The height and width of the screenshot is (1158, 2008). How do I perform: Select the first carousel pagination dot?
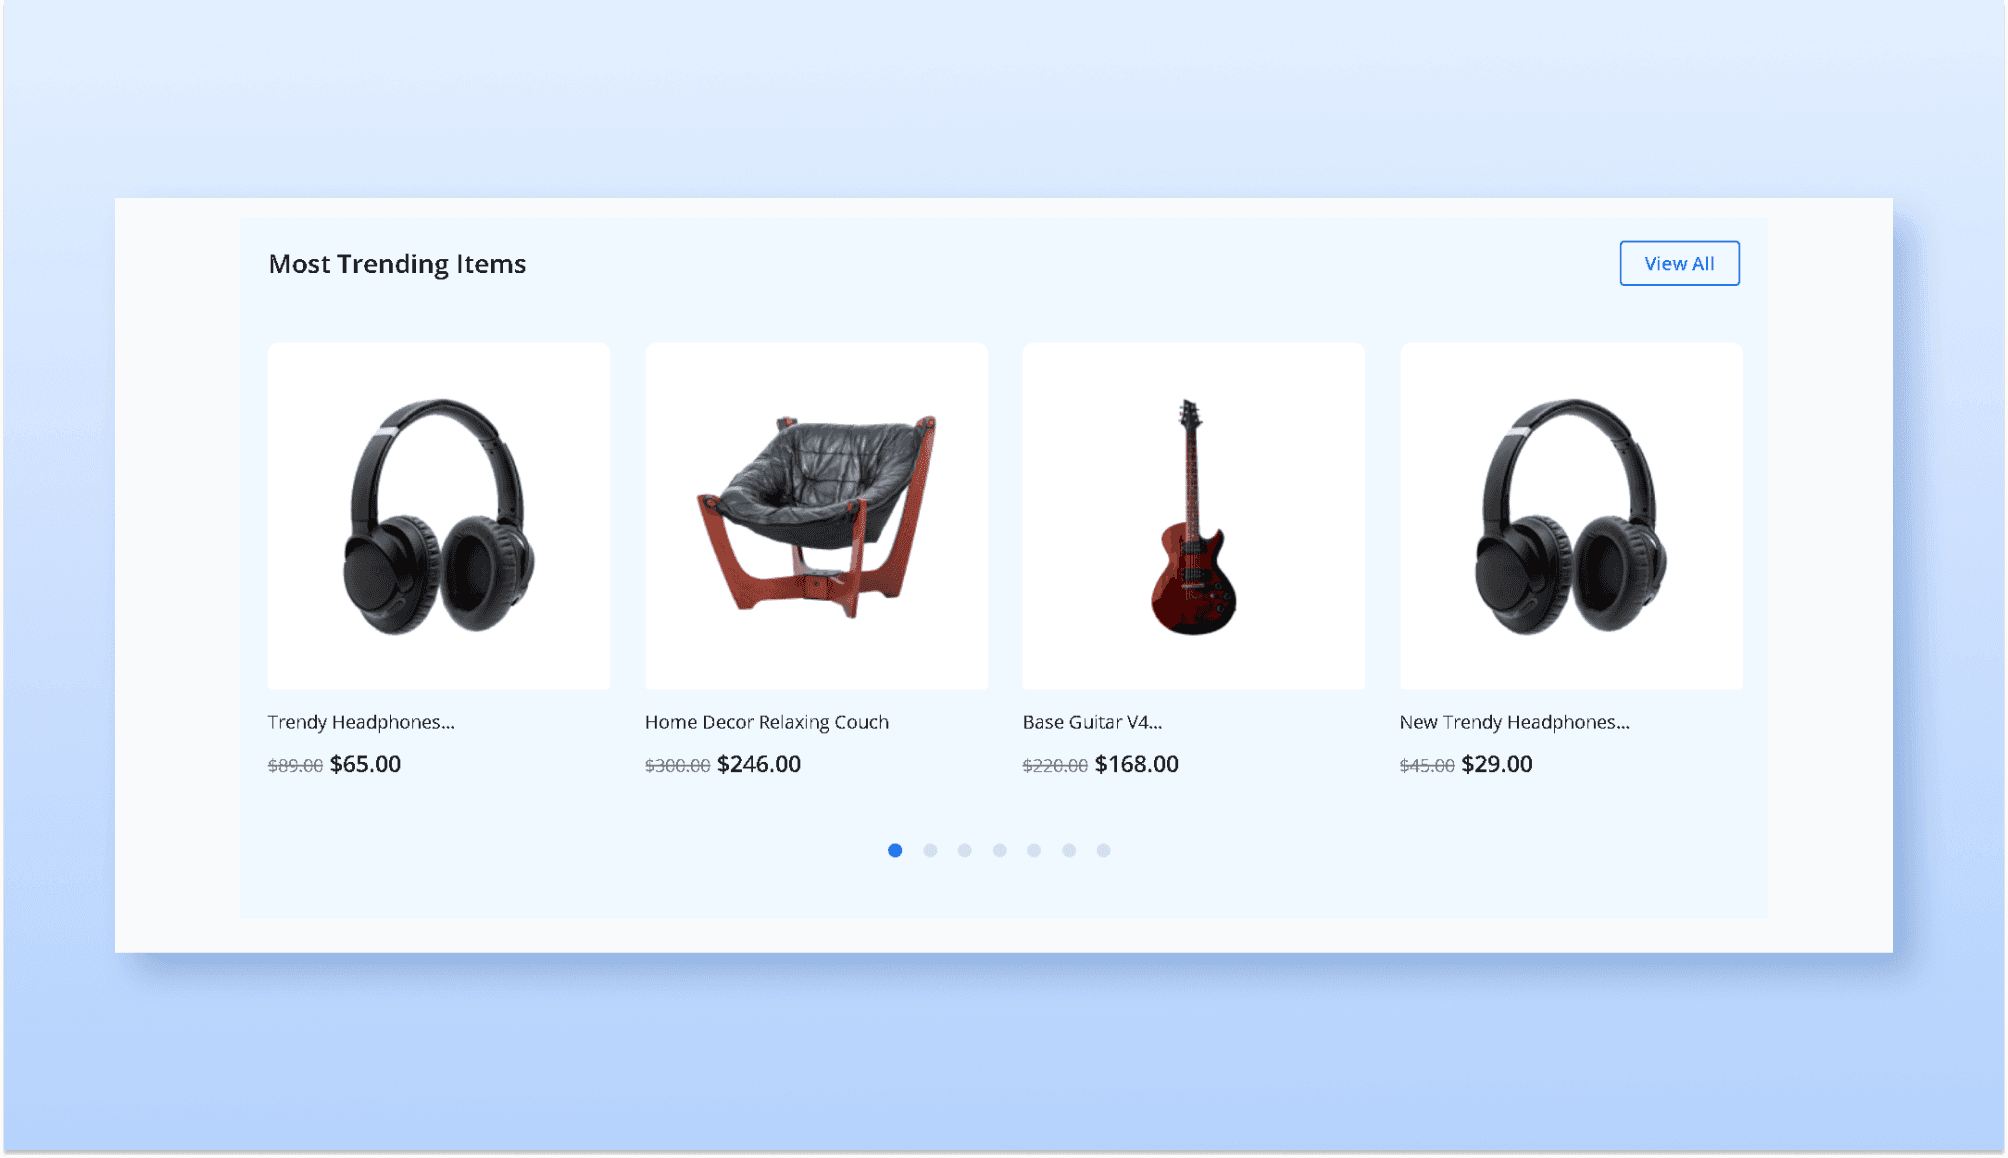(x=895, y=850)
